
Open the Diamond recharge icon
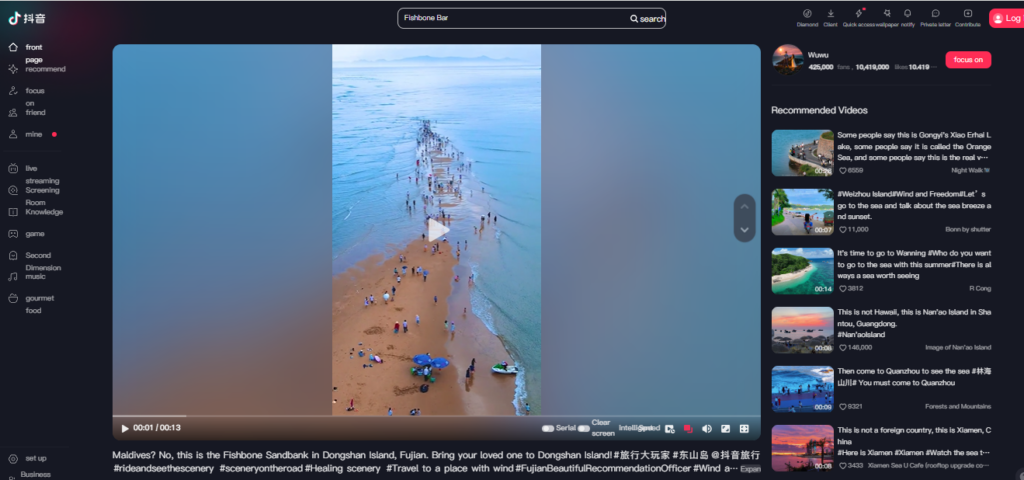coord(807,14)
